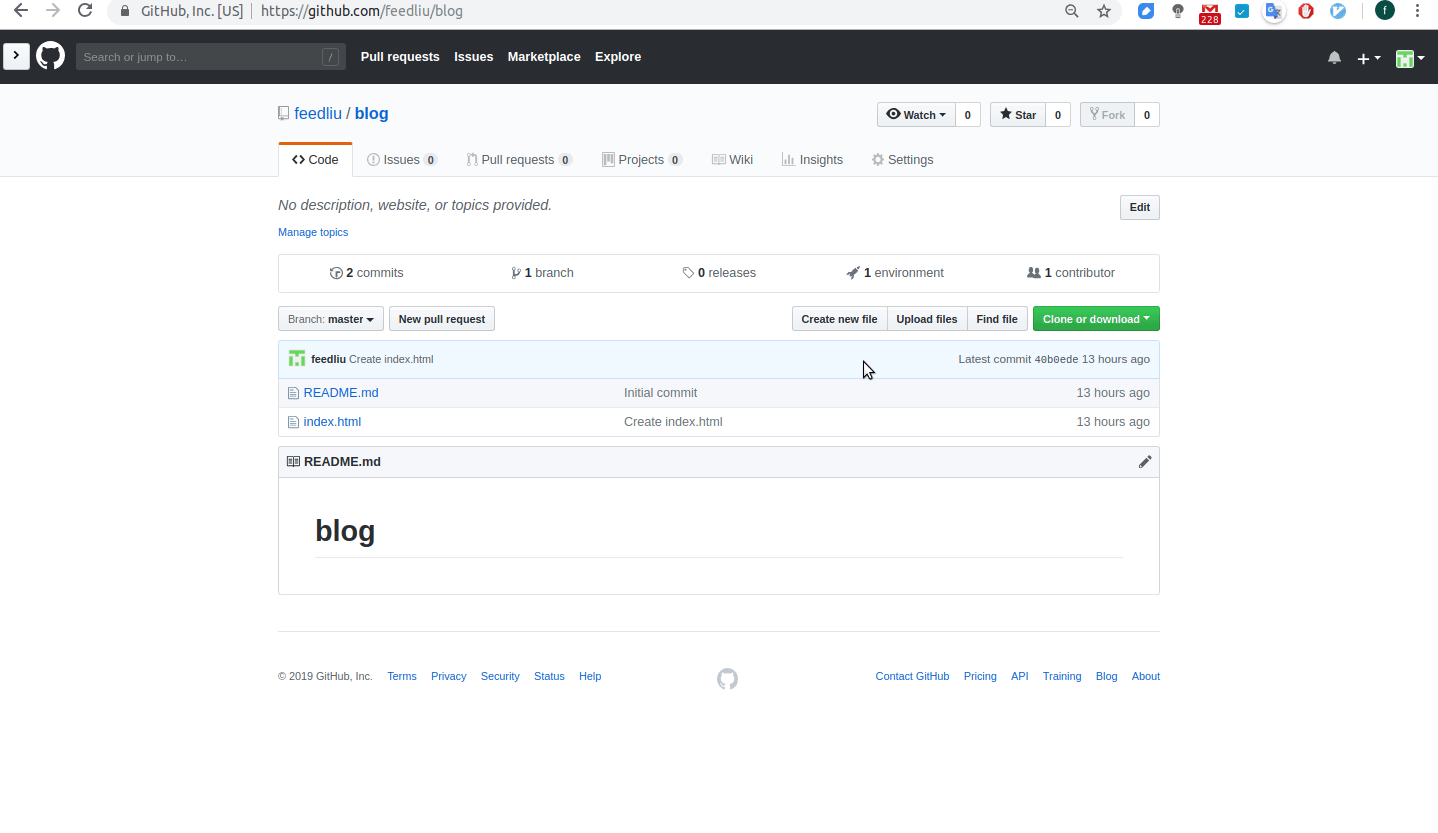The image size is (1438, 833).
Task: Star the repository
Action: [1018, 115]
